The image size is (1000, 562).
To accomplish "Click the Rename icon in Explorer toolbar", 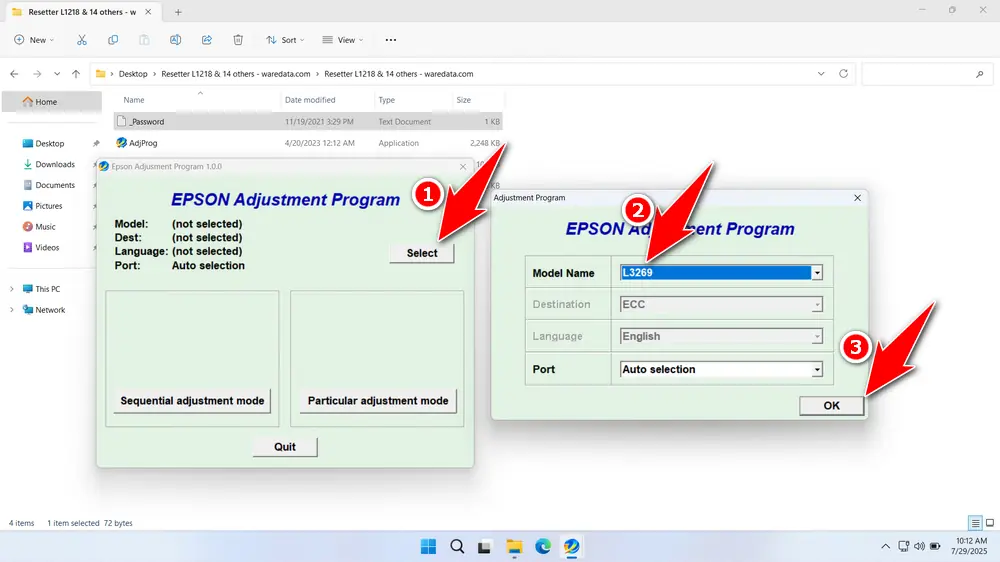I will [175, 40].
